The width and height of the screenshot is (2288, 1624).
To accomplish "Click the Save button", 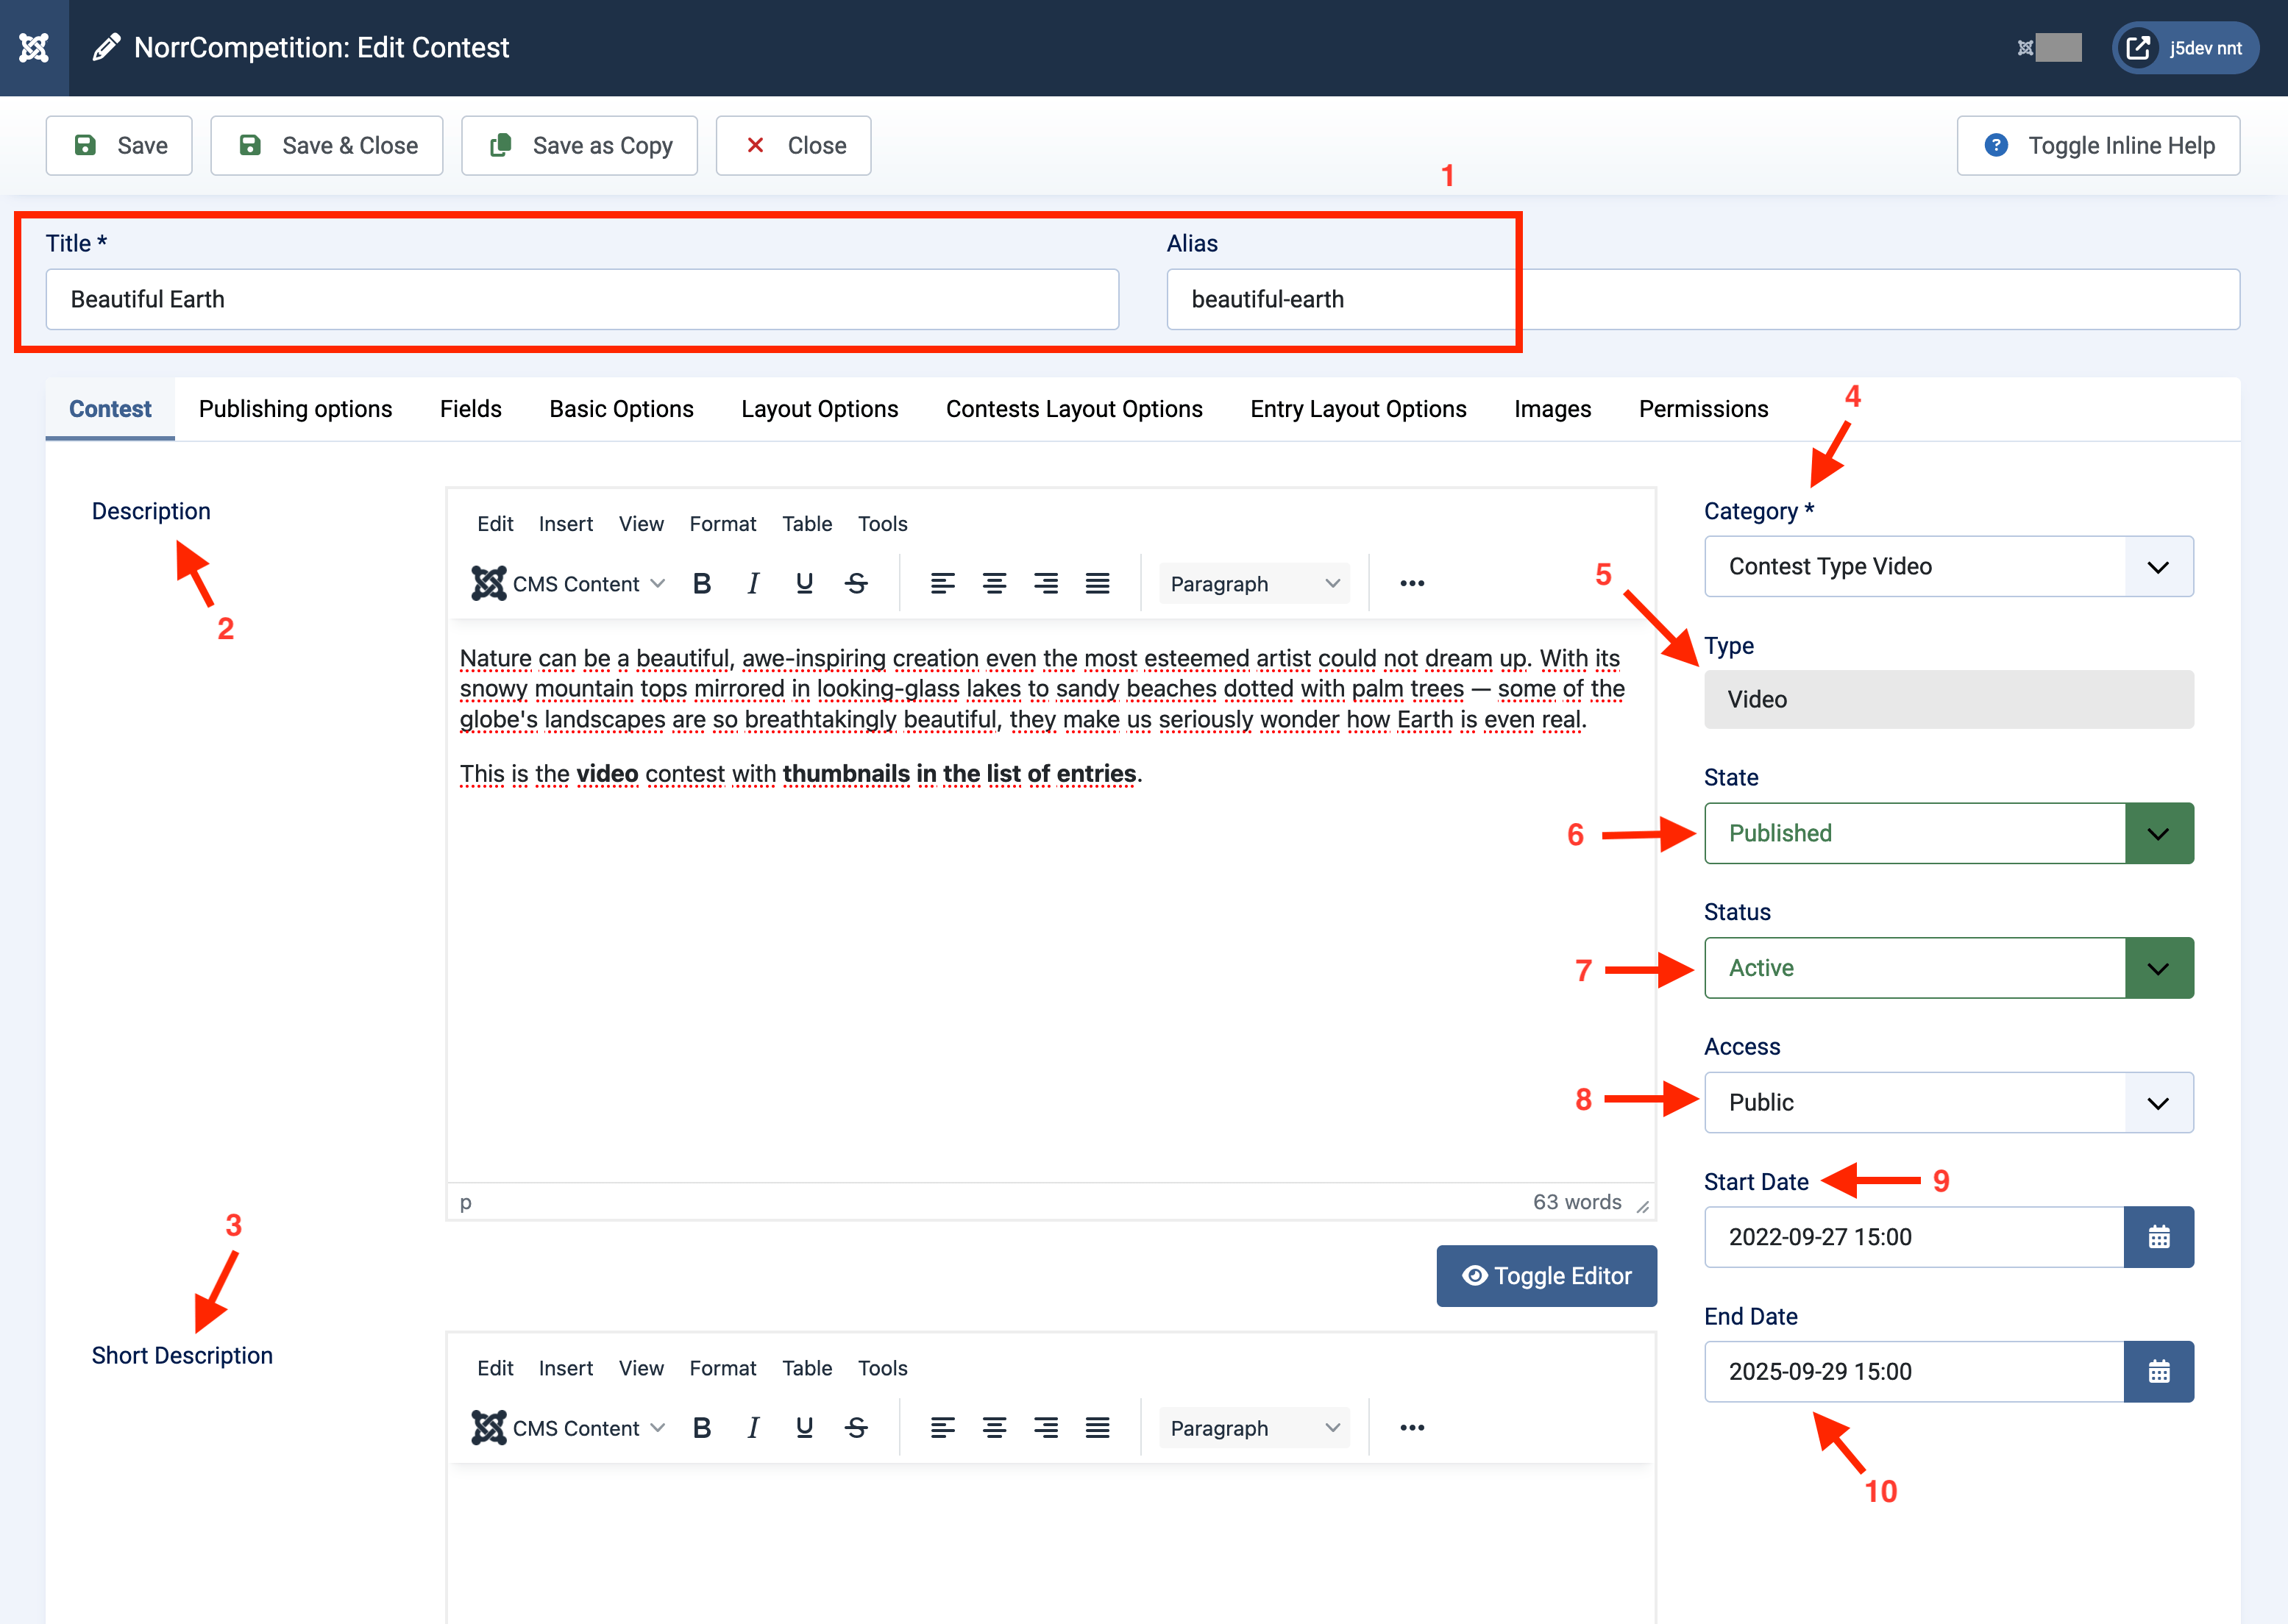I will coord(119,146).
